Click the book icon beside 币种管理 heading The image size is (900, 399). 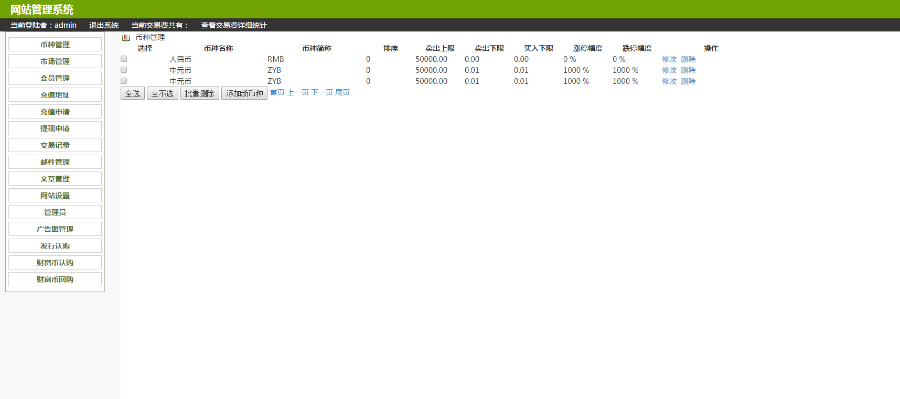point(126,38)
